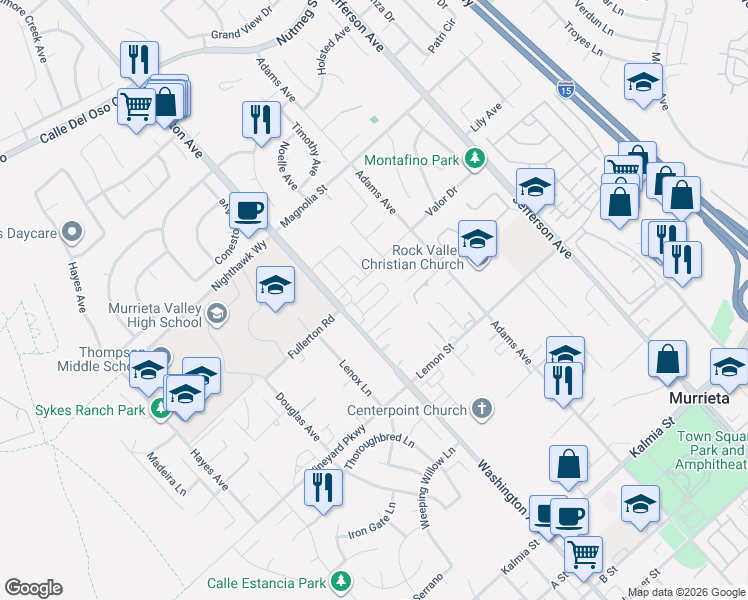Select the shopping cart marker near Calle Del Oso
Screen dimensions: 748x600
pos(136,106)
